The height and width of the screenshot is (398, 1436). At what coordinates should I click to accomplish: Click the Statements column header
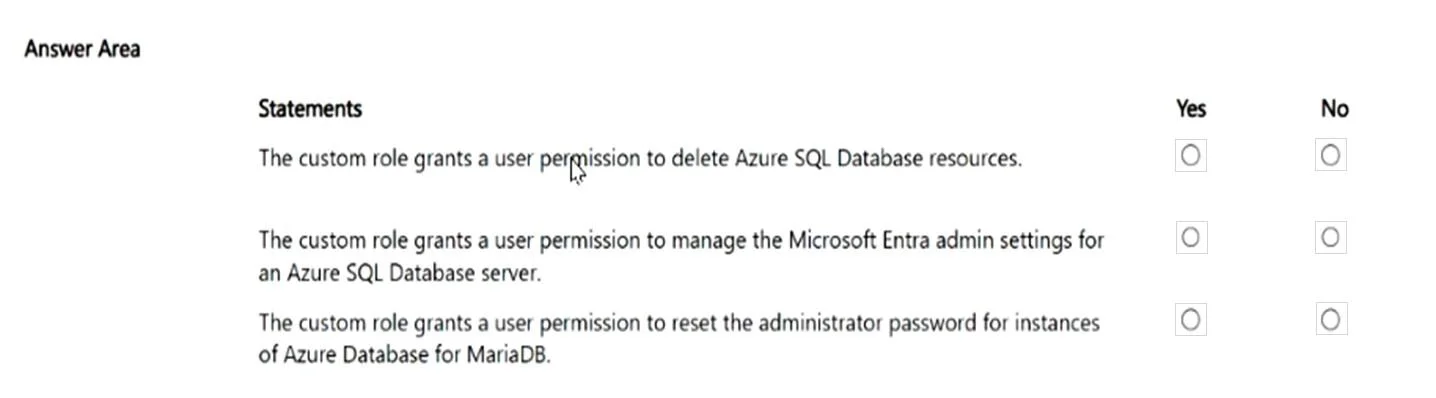[310, 108]
